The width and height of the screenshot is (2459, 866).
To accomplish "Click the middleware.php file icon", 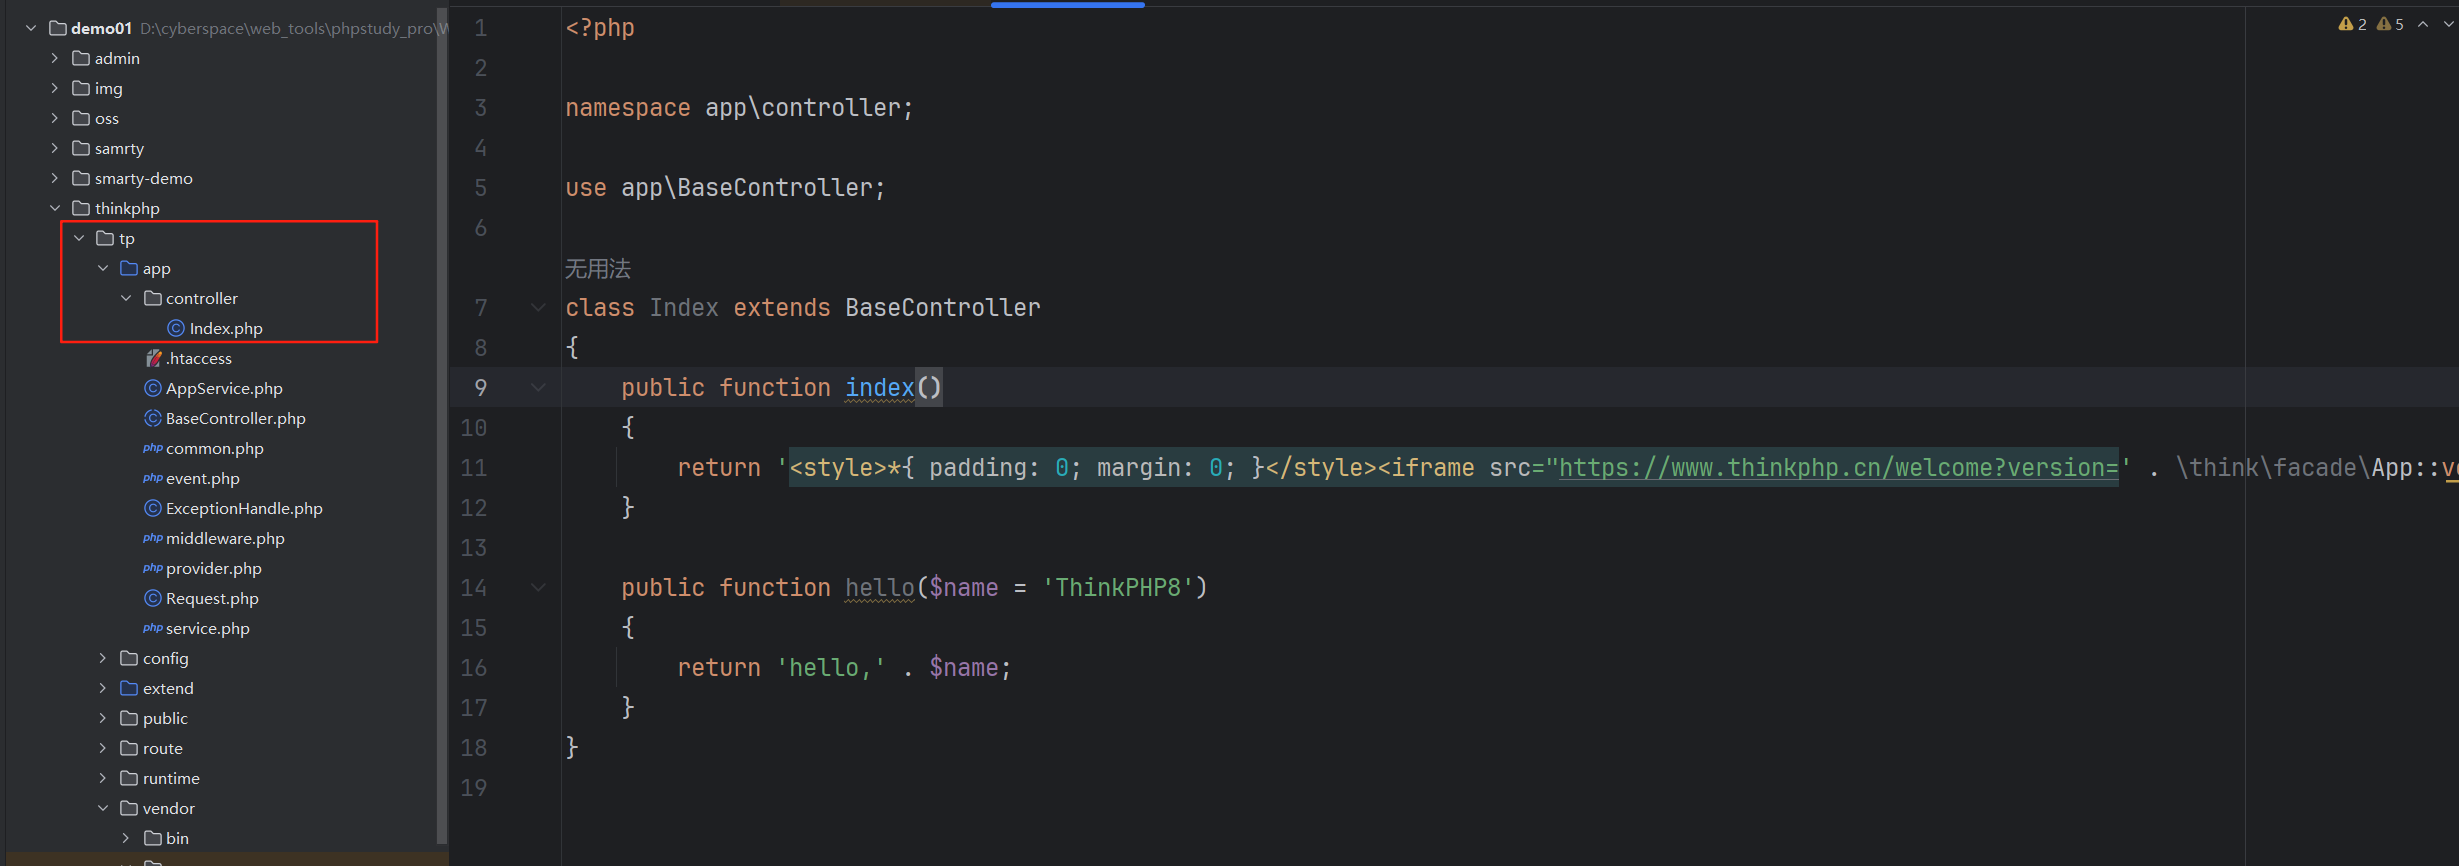I will (153, 538).
